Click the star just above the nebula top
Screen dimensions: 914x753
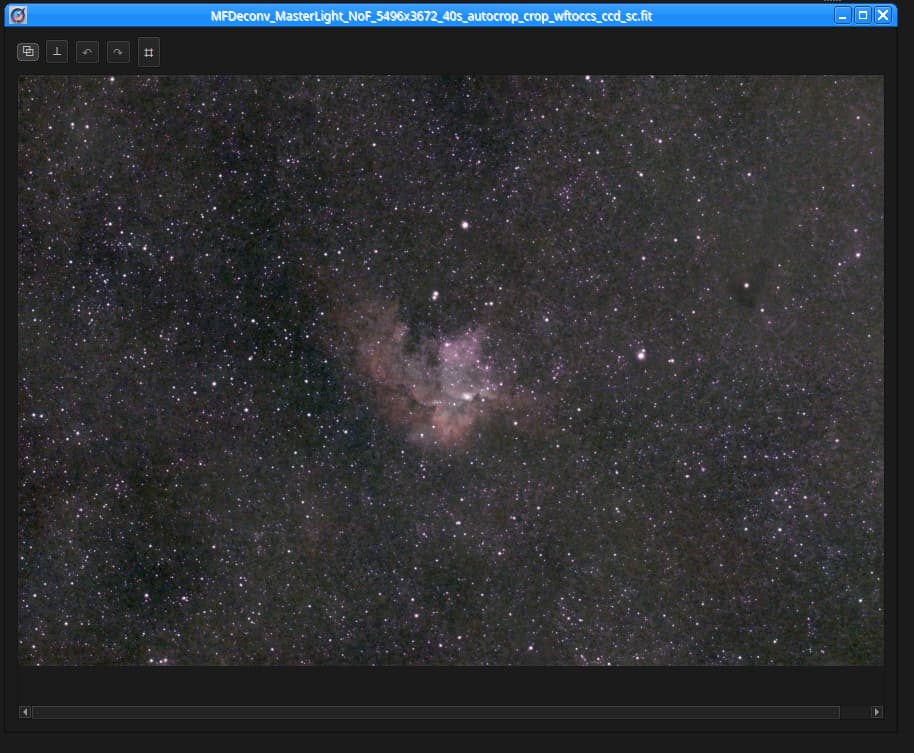[x=435, y=295]
